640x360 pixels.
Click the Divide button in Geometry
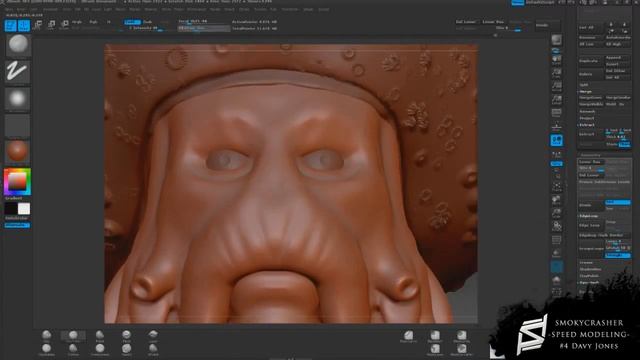click(591, 205)
